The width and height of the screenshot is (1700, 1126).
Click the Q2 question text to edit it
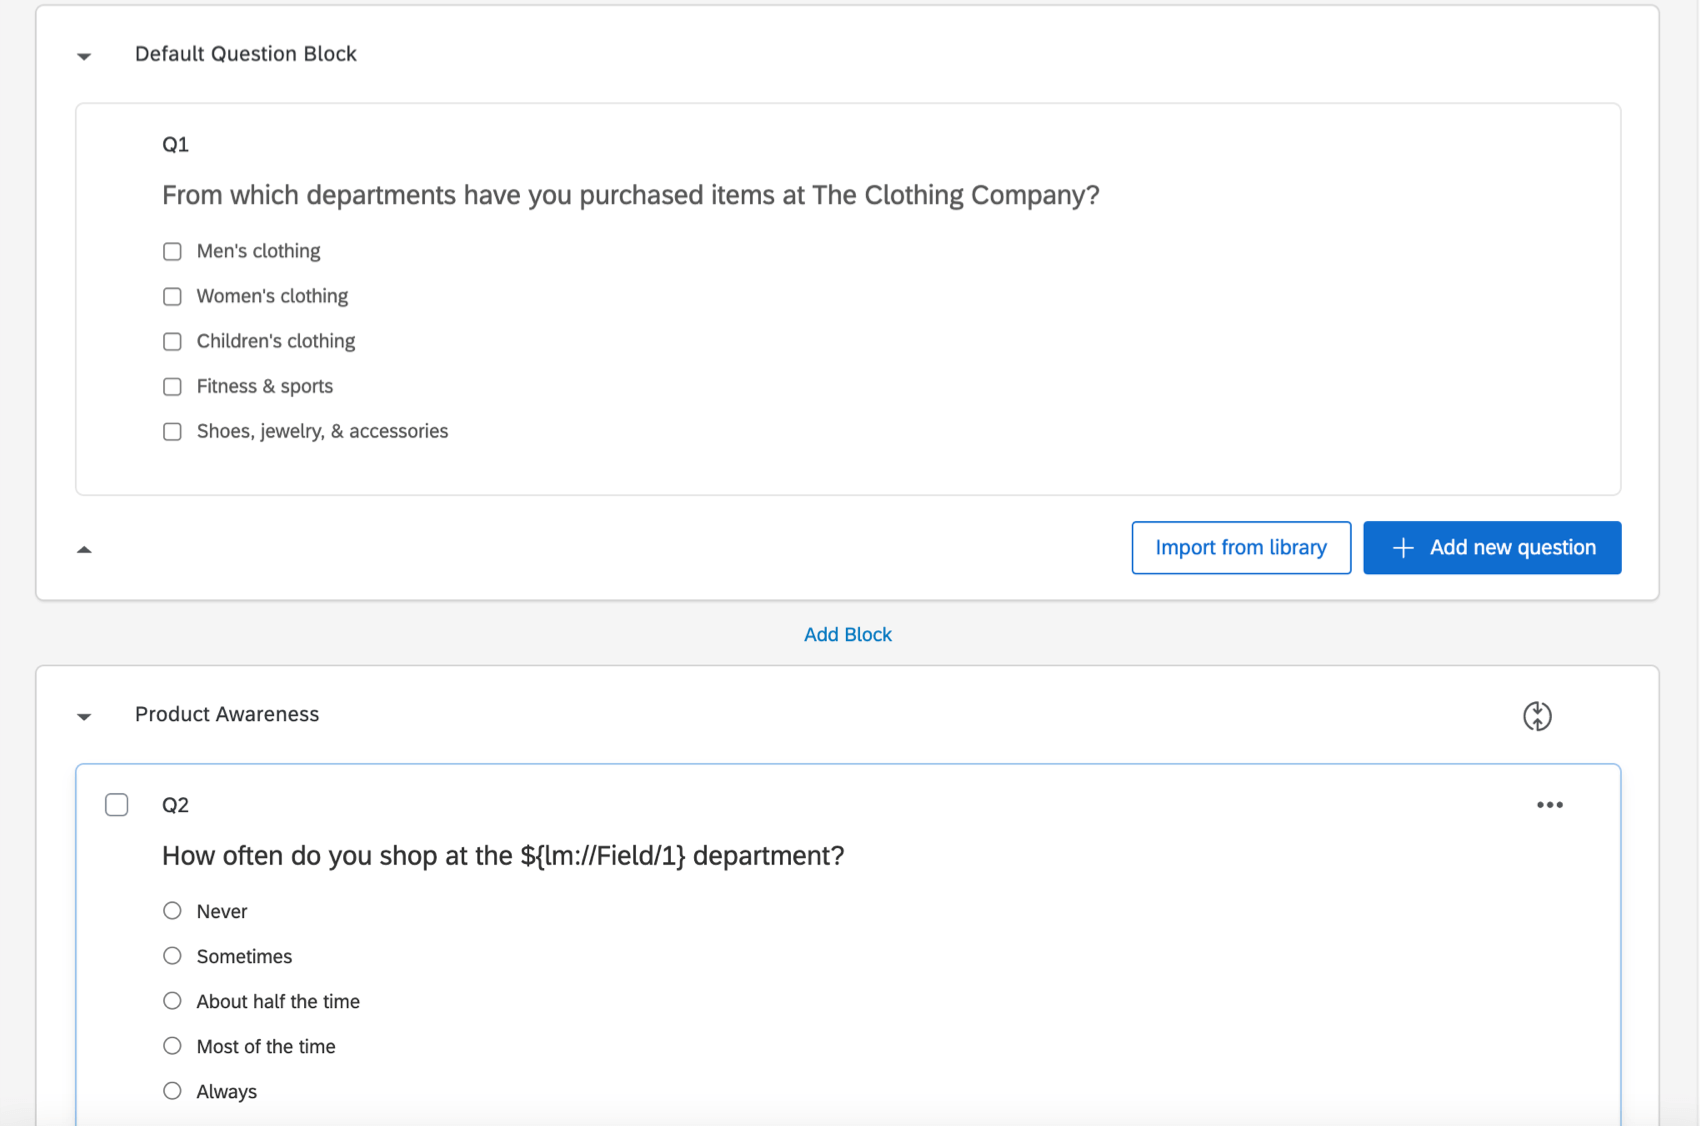[502, 856]
